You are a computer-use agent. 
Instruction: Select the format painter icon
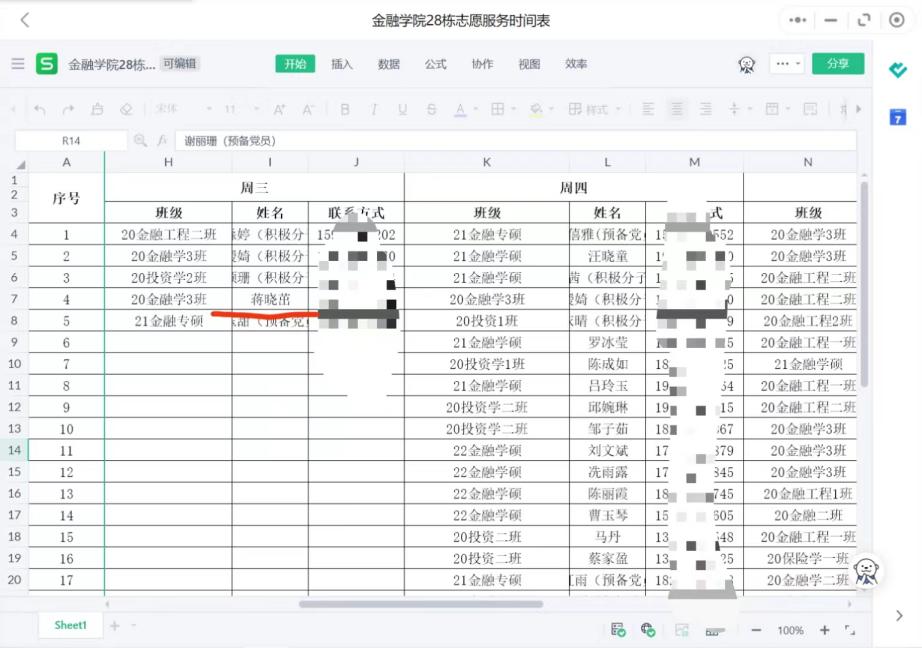click(97, 109)
